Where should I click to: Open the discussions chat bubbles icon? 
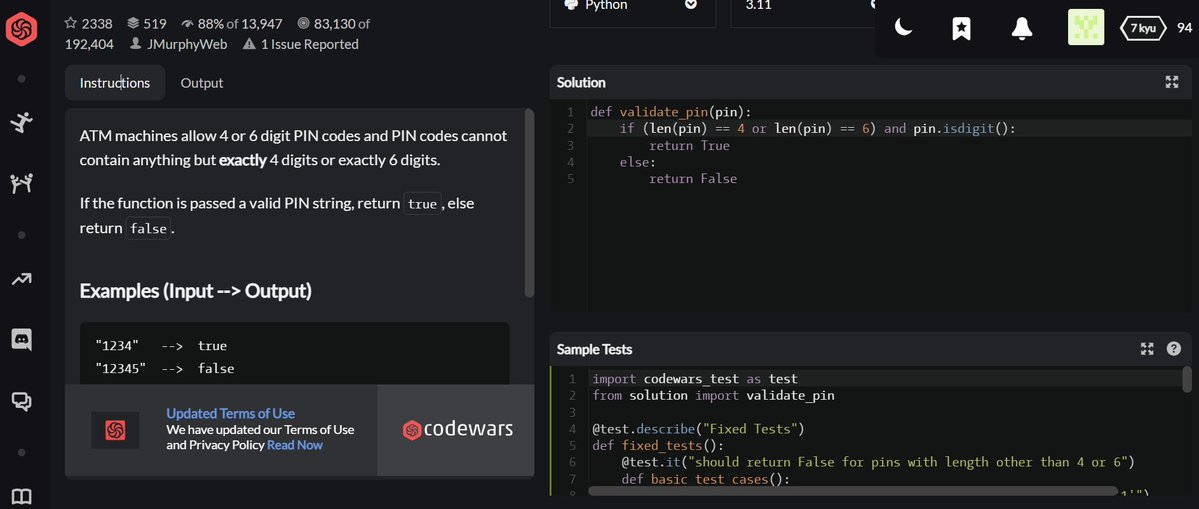tap(21, 400)
